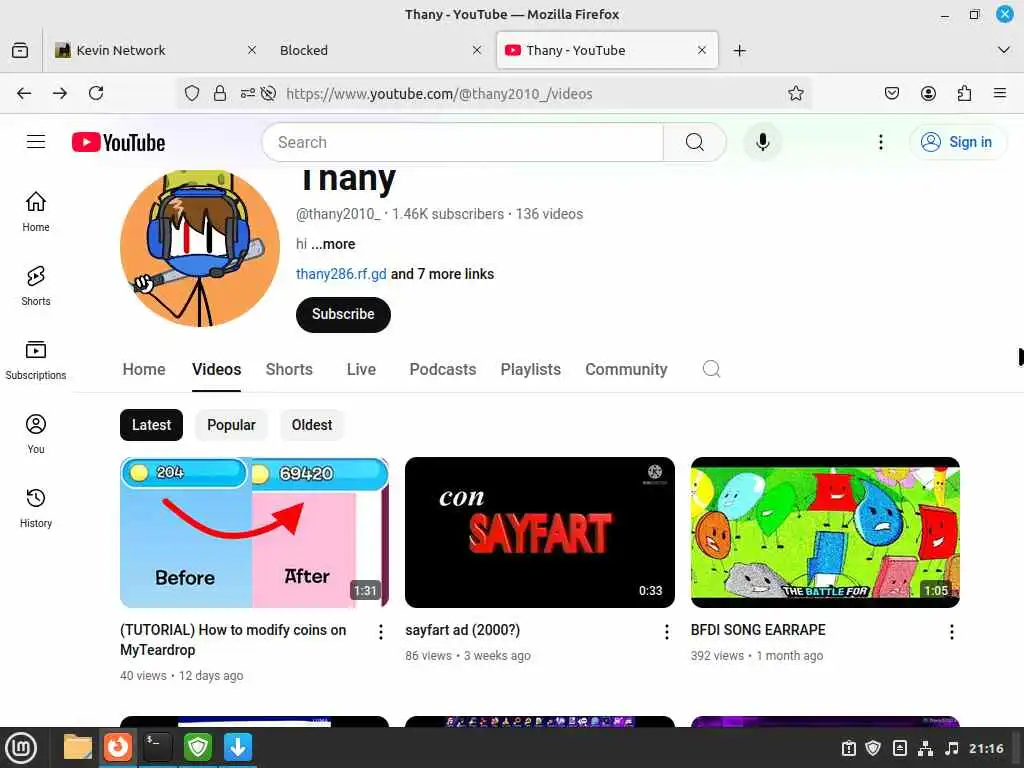Open Subscriptions in the sidebar
Viewport: 1024px width, 768px height.
[x=36, y=360]
